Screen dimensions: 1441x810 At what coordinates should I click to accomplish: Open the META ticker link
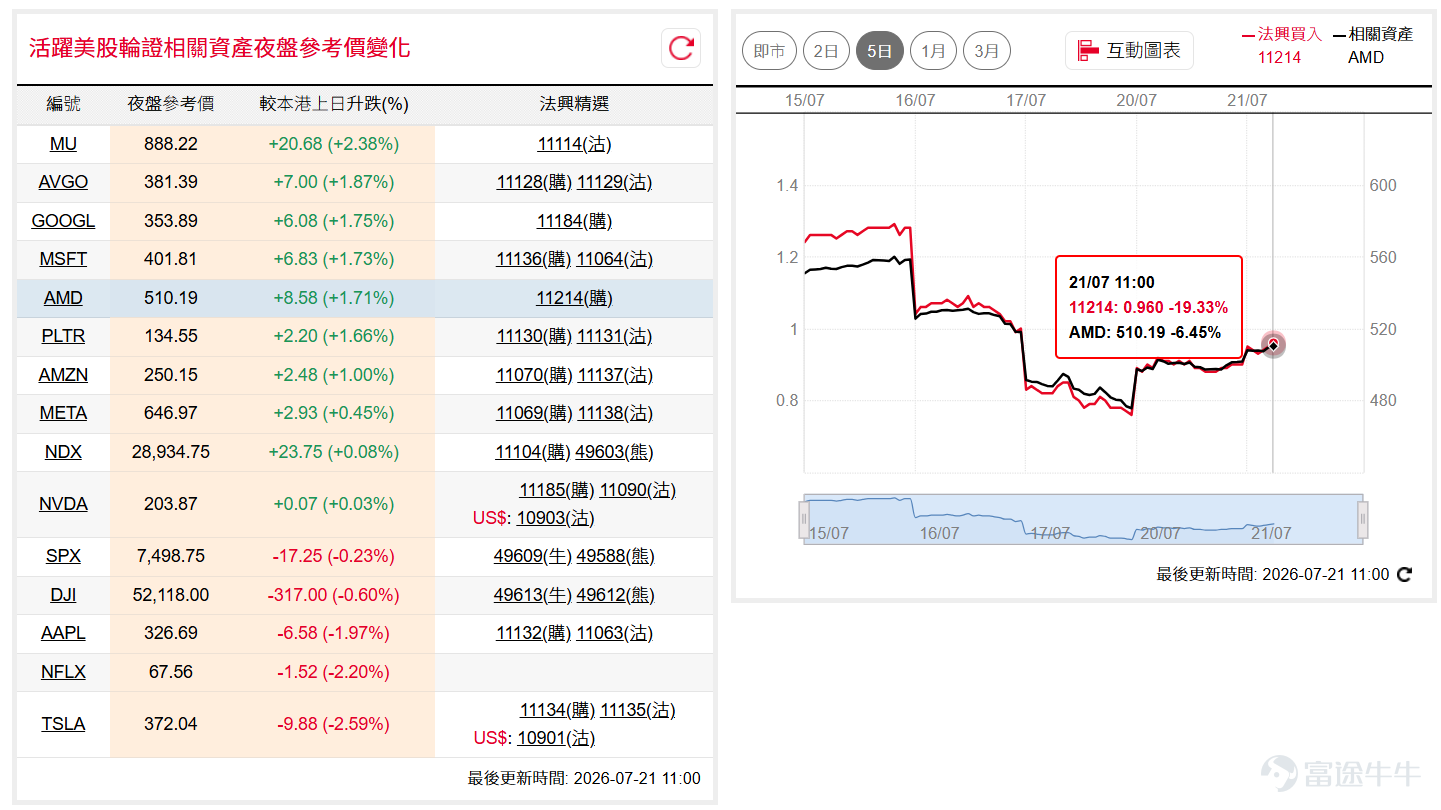[63, 413]
